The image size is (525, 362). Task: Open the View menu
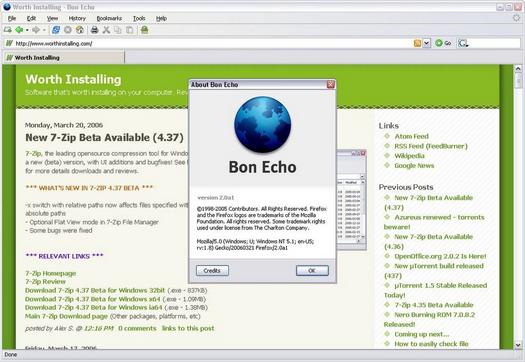click(x=52, y=18)
